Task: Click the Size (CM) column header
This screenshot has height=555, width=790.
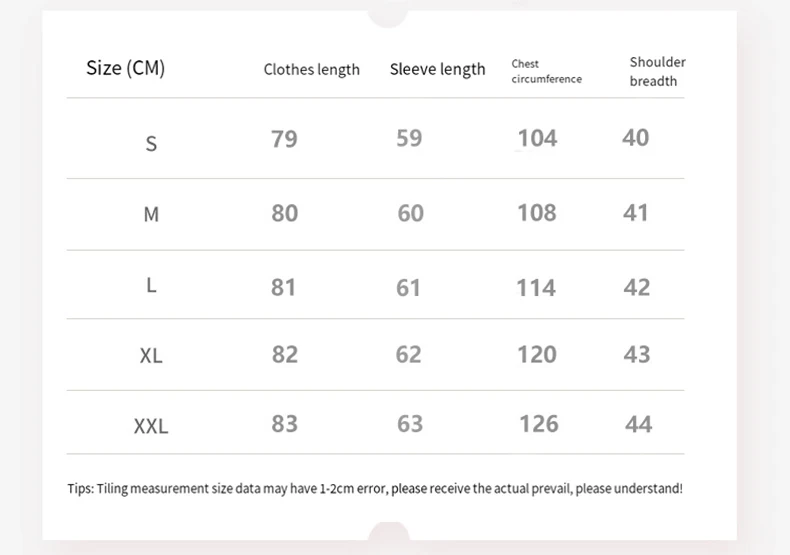Action: coord(125,68)
